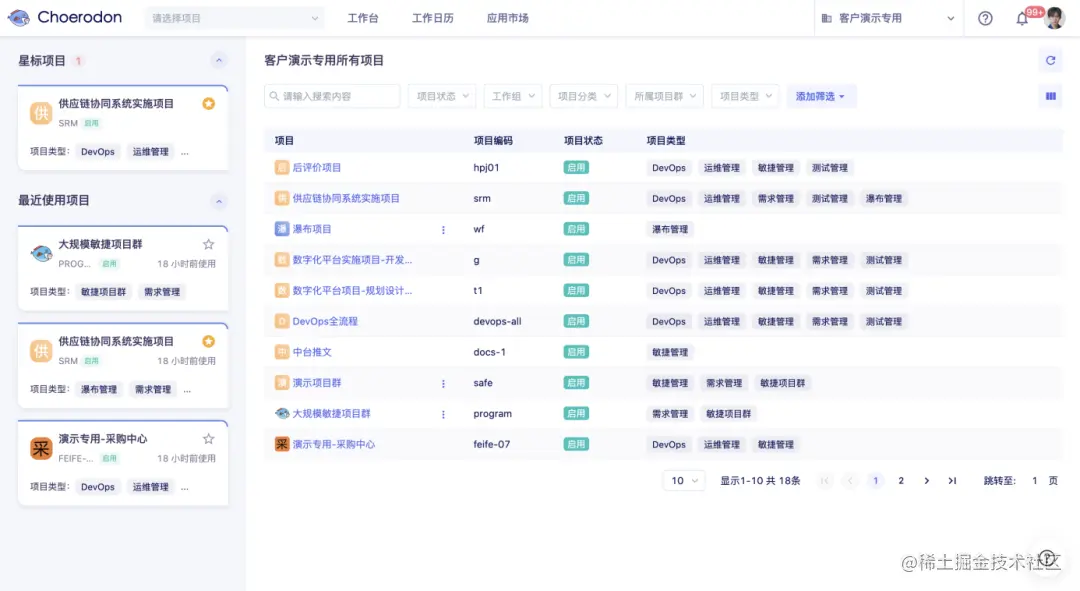Click the 中台推文 row avatar icon

pos(282,352)
